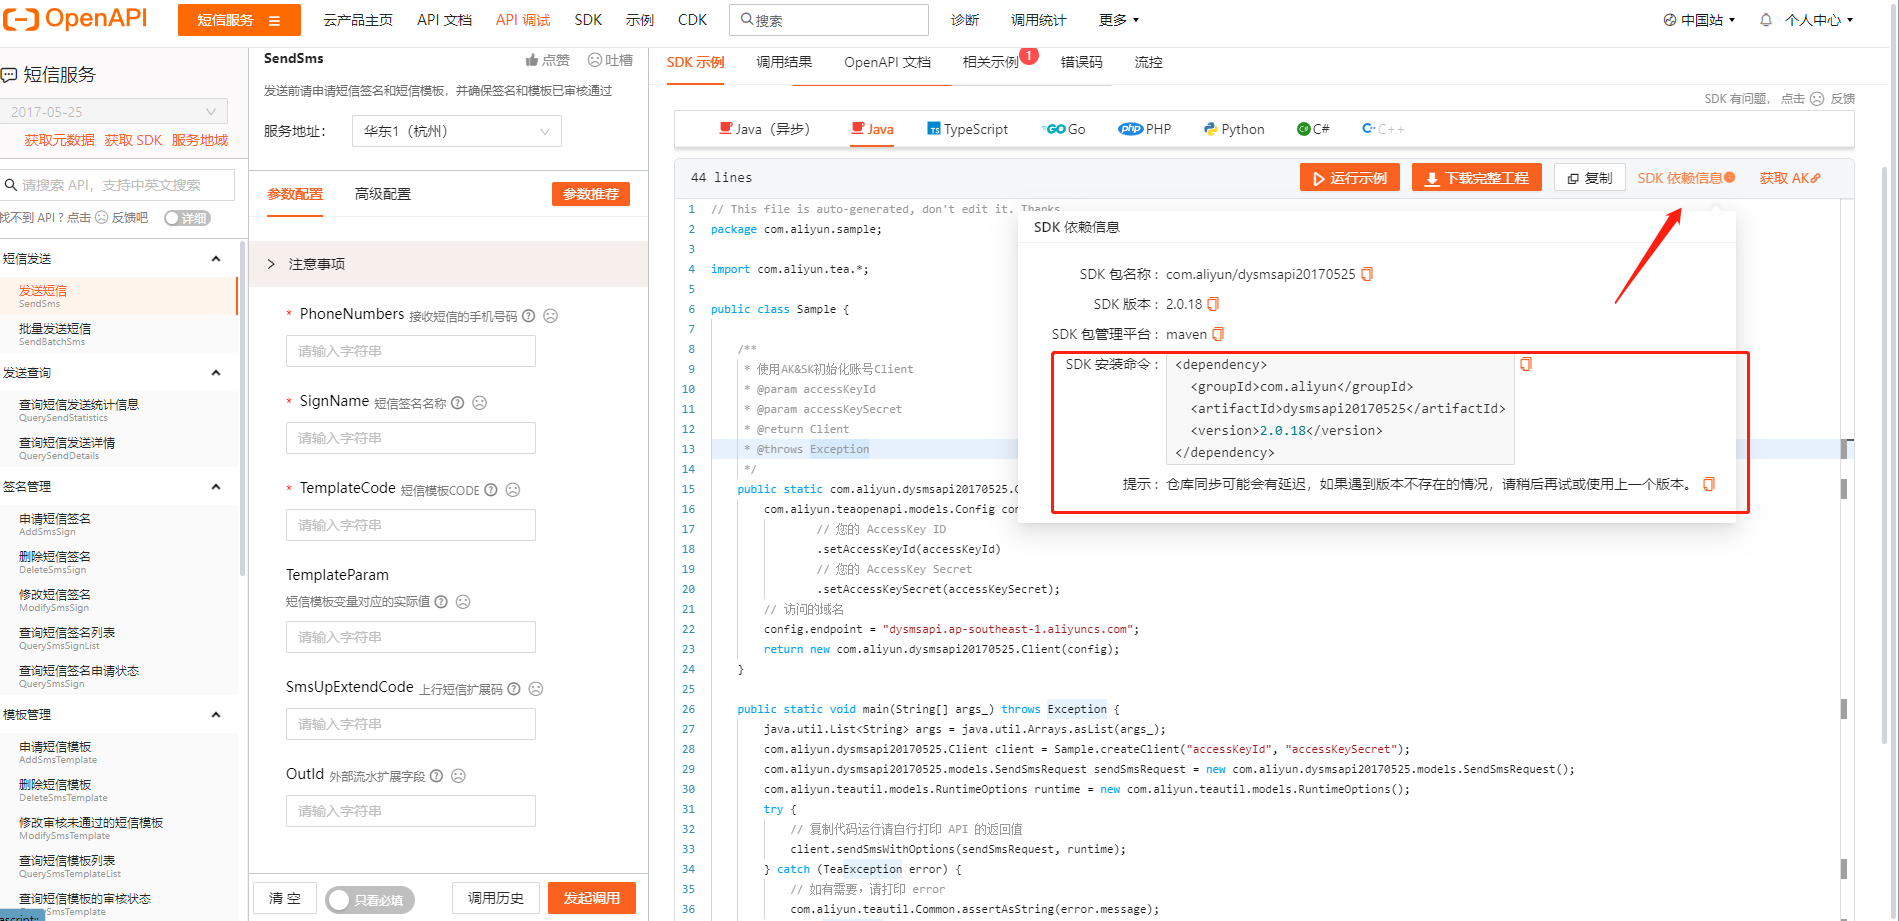Collapse the 短信发送 group

coord(216,259)
